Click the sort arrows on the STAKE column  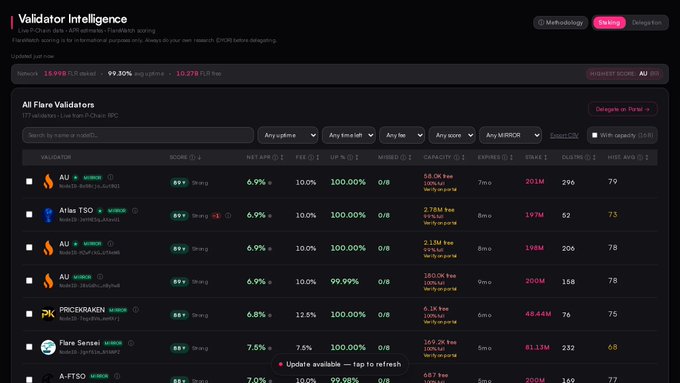(x=546, y=157)
